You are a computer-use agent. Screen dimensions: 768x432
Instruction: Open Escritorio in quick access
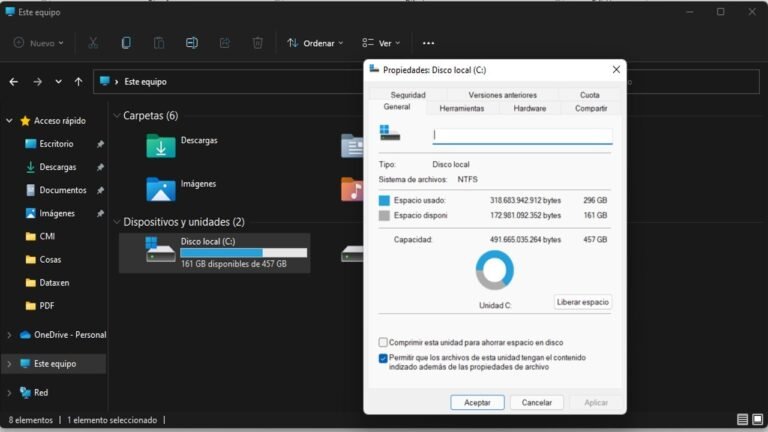coord(56,144)
